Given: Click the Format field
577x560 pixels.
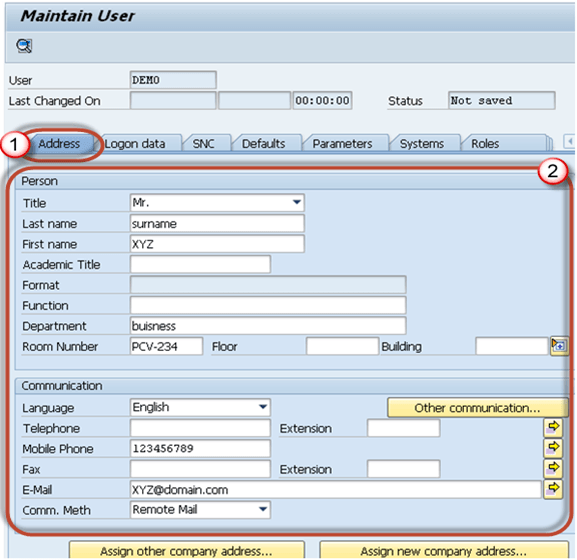Looking at the screenshot, I should pos(268,285).
